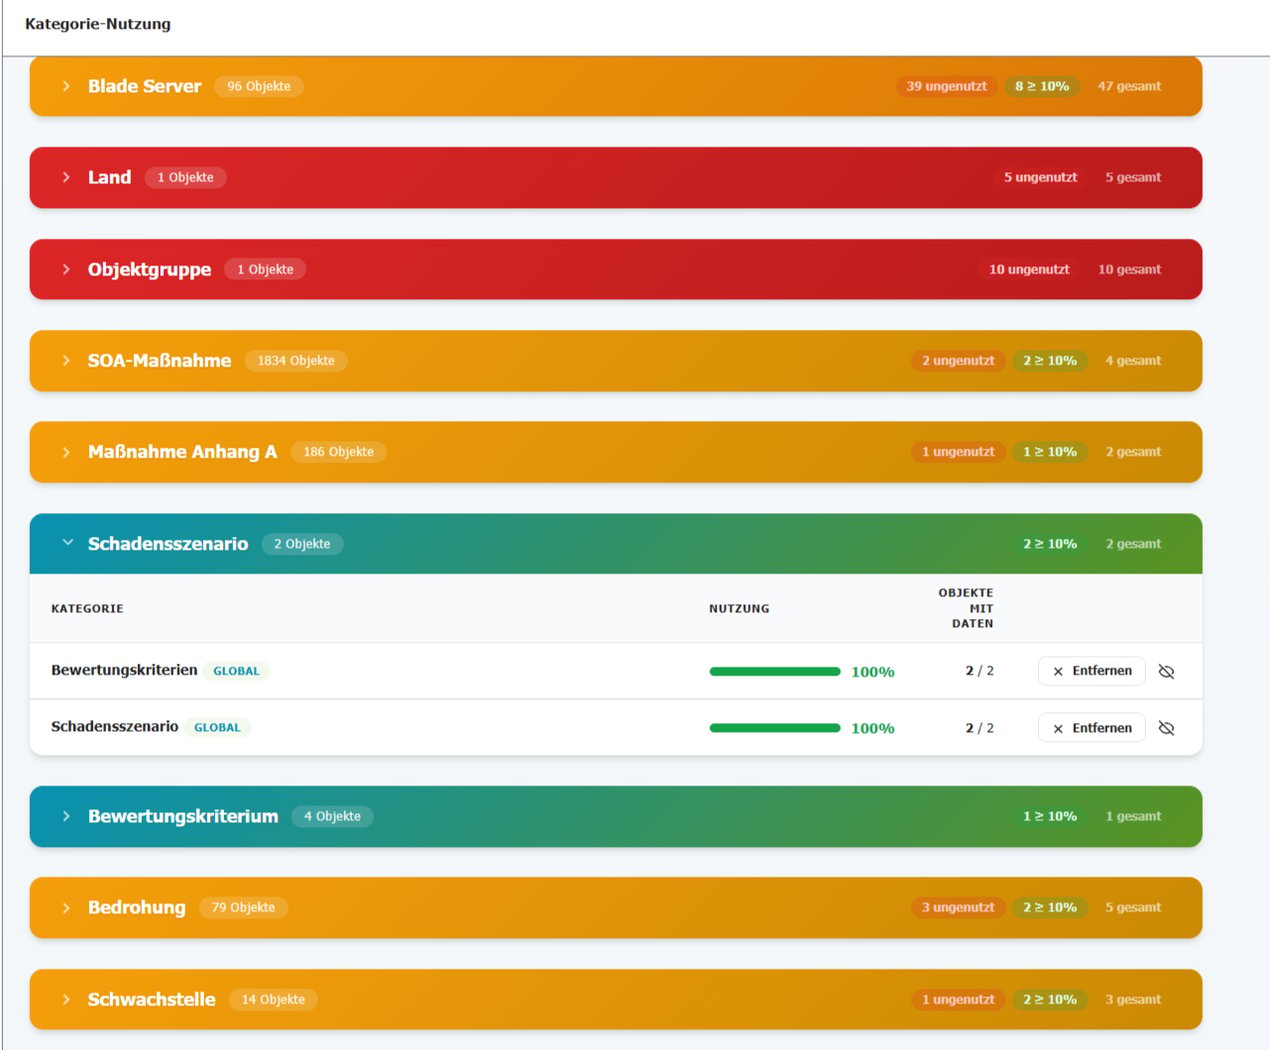
Task: Click '10 gesamt' on Objektgruppe row
Action: pyautogui.click(x=1129, y=269)
